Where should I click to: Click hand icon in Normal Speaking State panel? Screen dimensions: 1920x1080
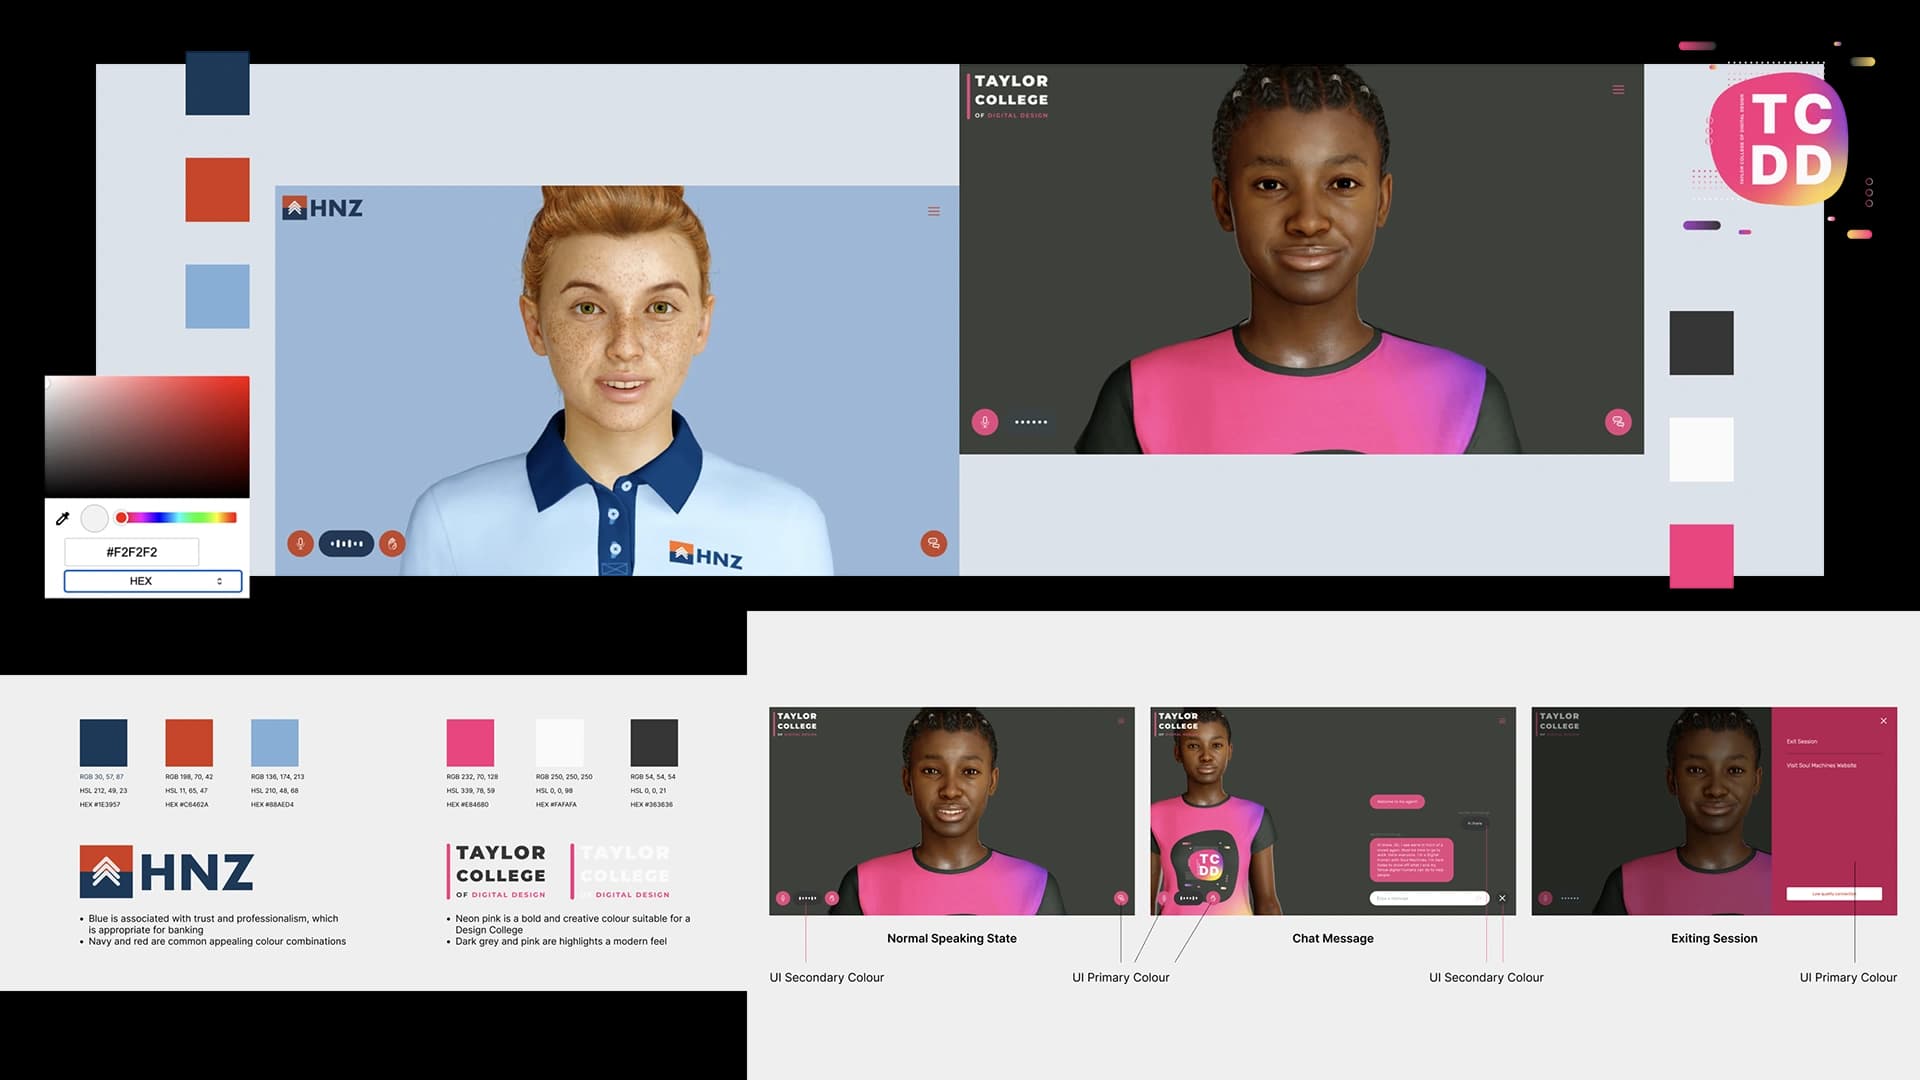tap(832, 898)
